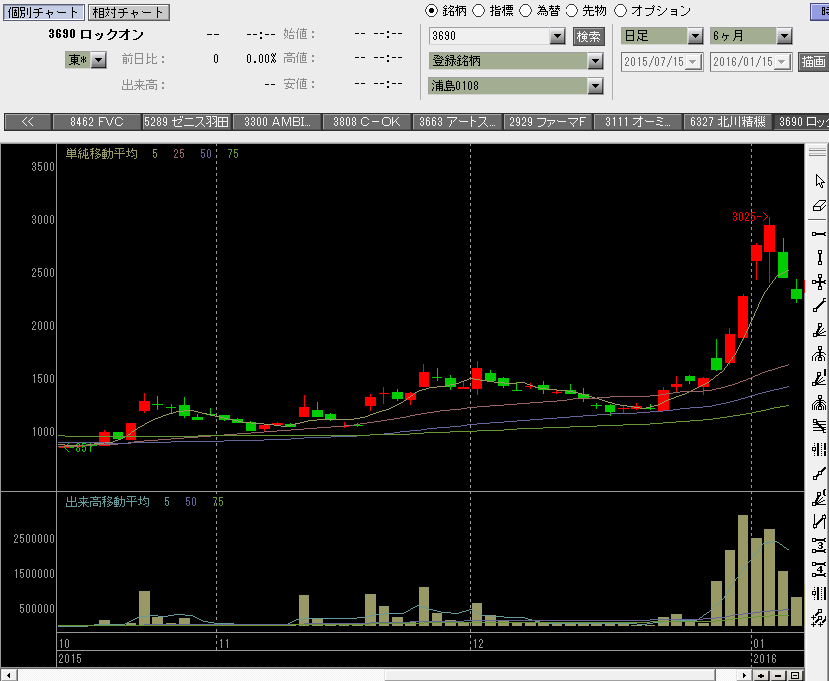The height and width of the screenshot is (681, 829).
Task: Select the 先物 radio button
Action: (x=572, y=11)
